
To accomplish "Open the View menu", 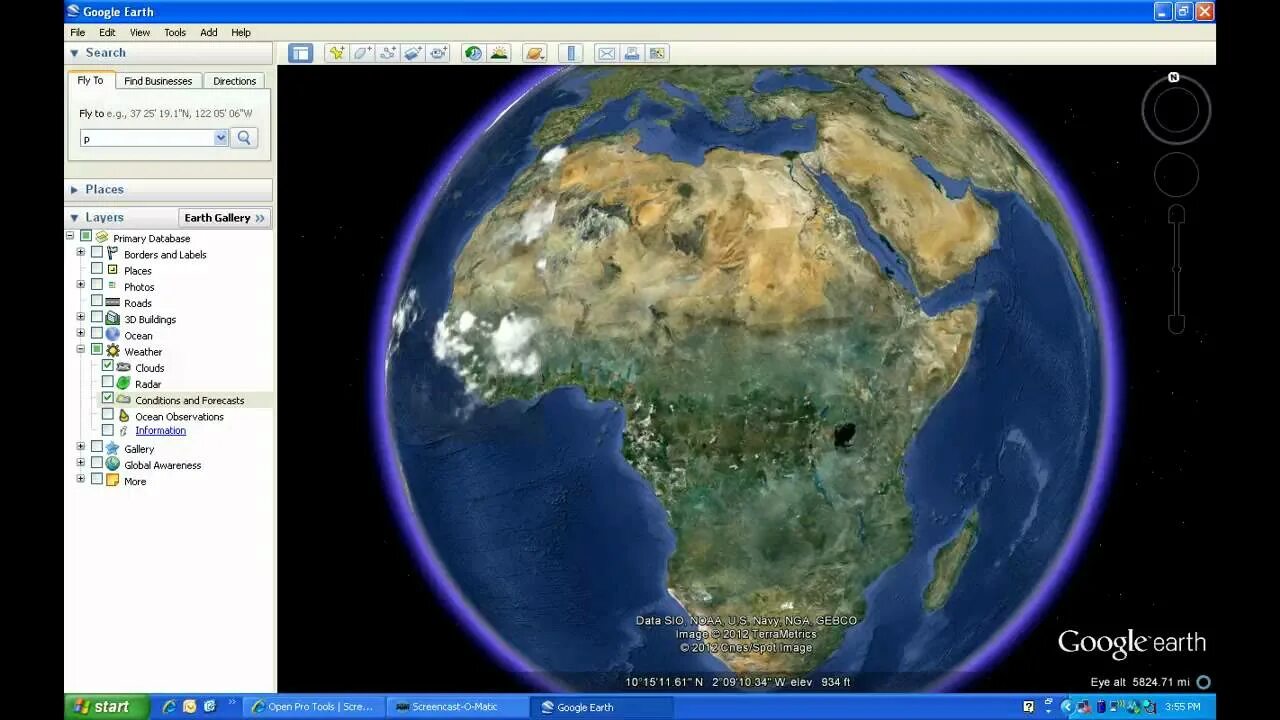I will coord(140,32).
